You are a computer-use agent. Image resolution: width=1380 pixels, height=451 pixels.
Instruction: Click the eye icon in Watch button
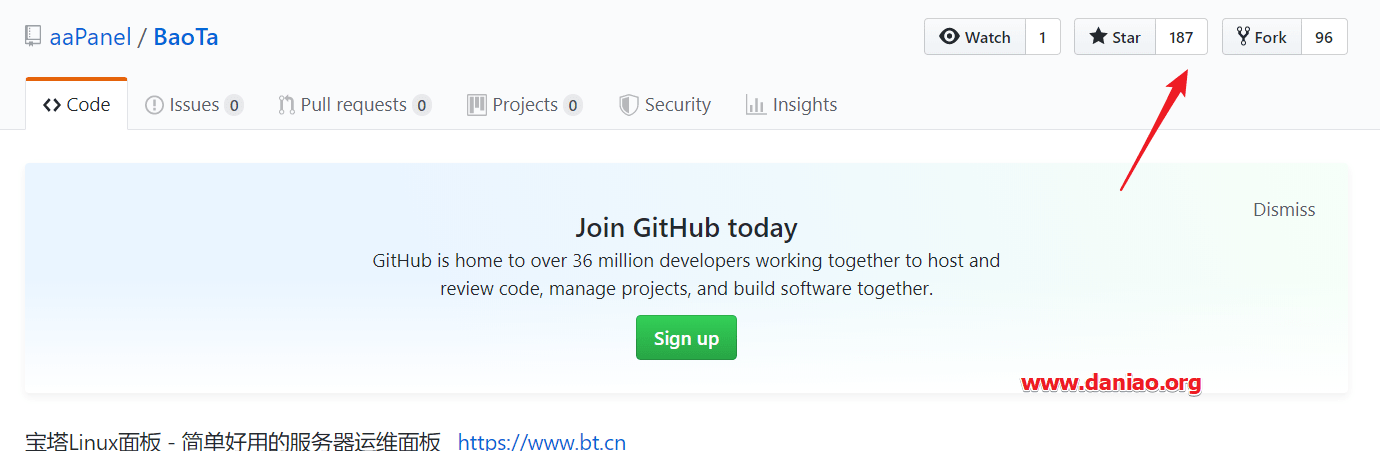point(949,37)
